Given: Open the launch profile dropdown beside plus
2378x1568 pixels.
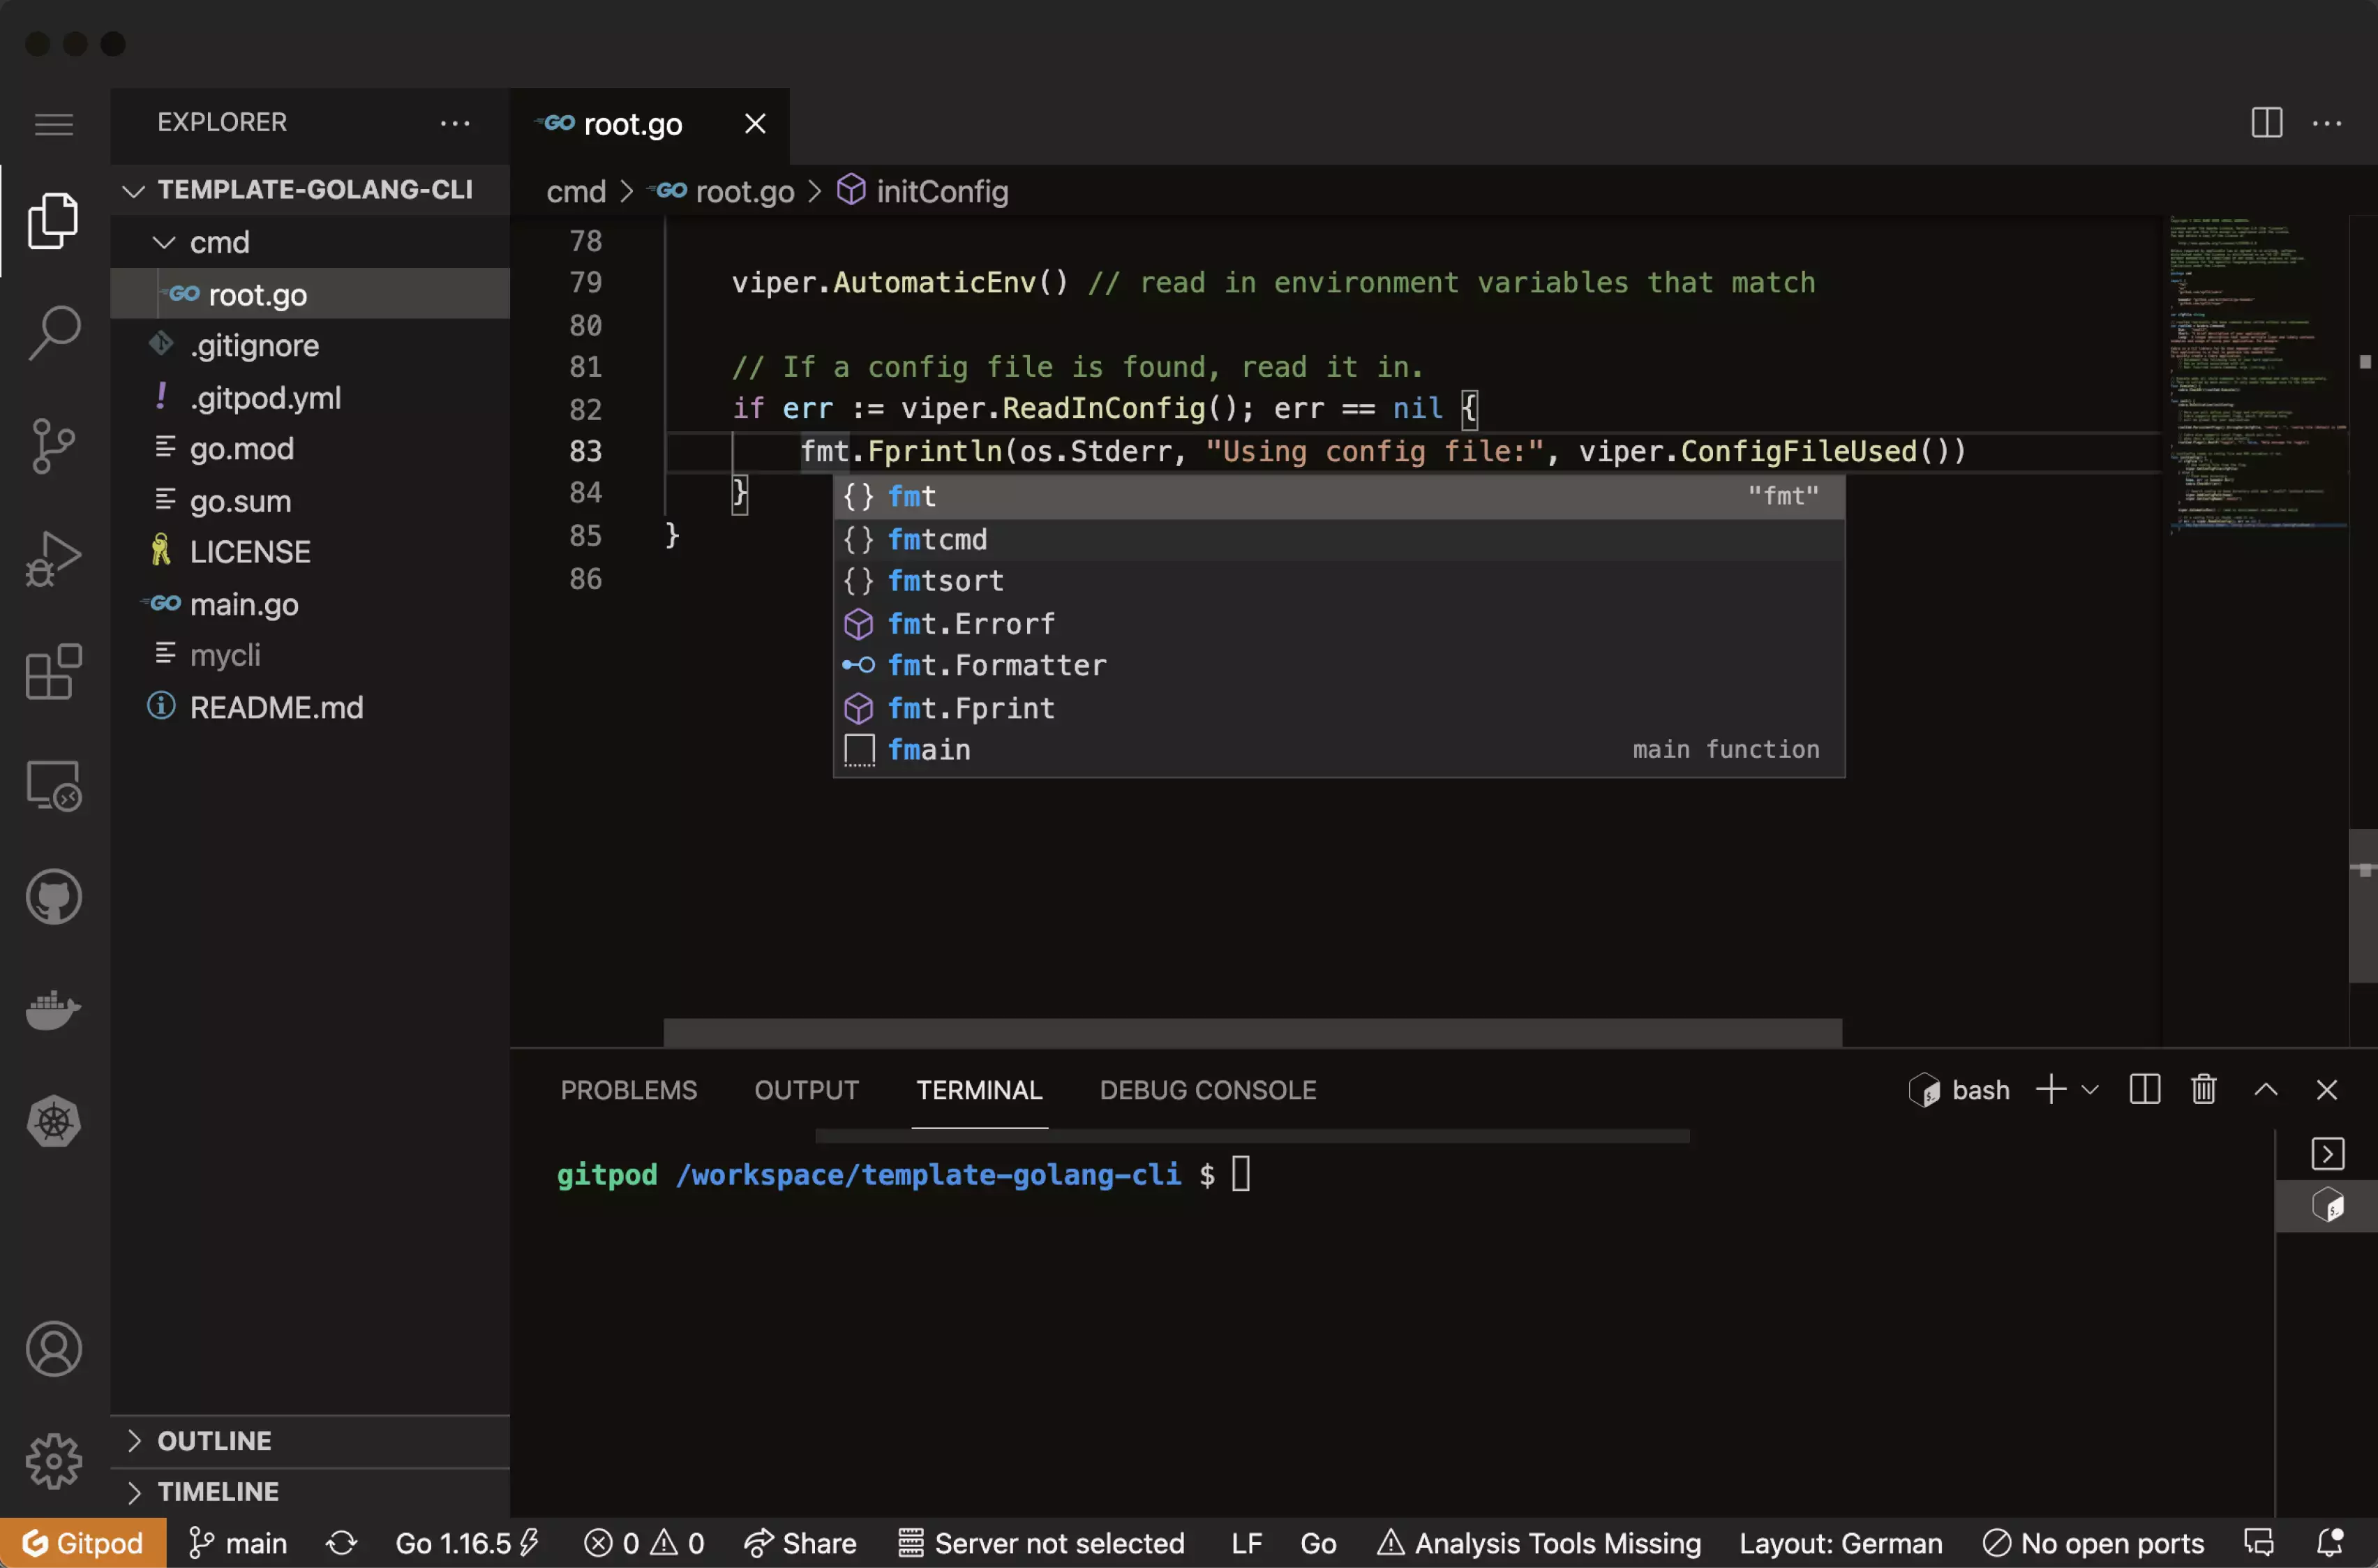Looking at the screenshot, I should pos(2089,1090).
